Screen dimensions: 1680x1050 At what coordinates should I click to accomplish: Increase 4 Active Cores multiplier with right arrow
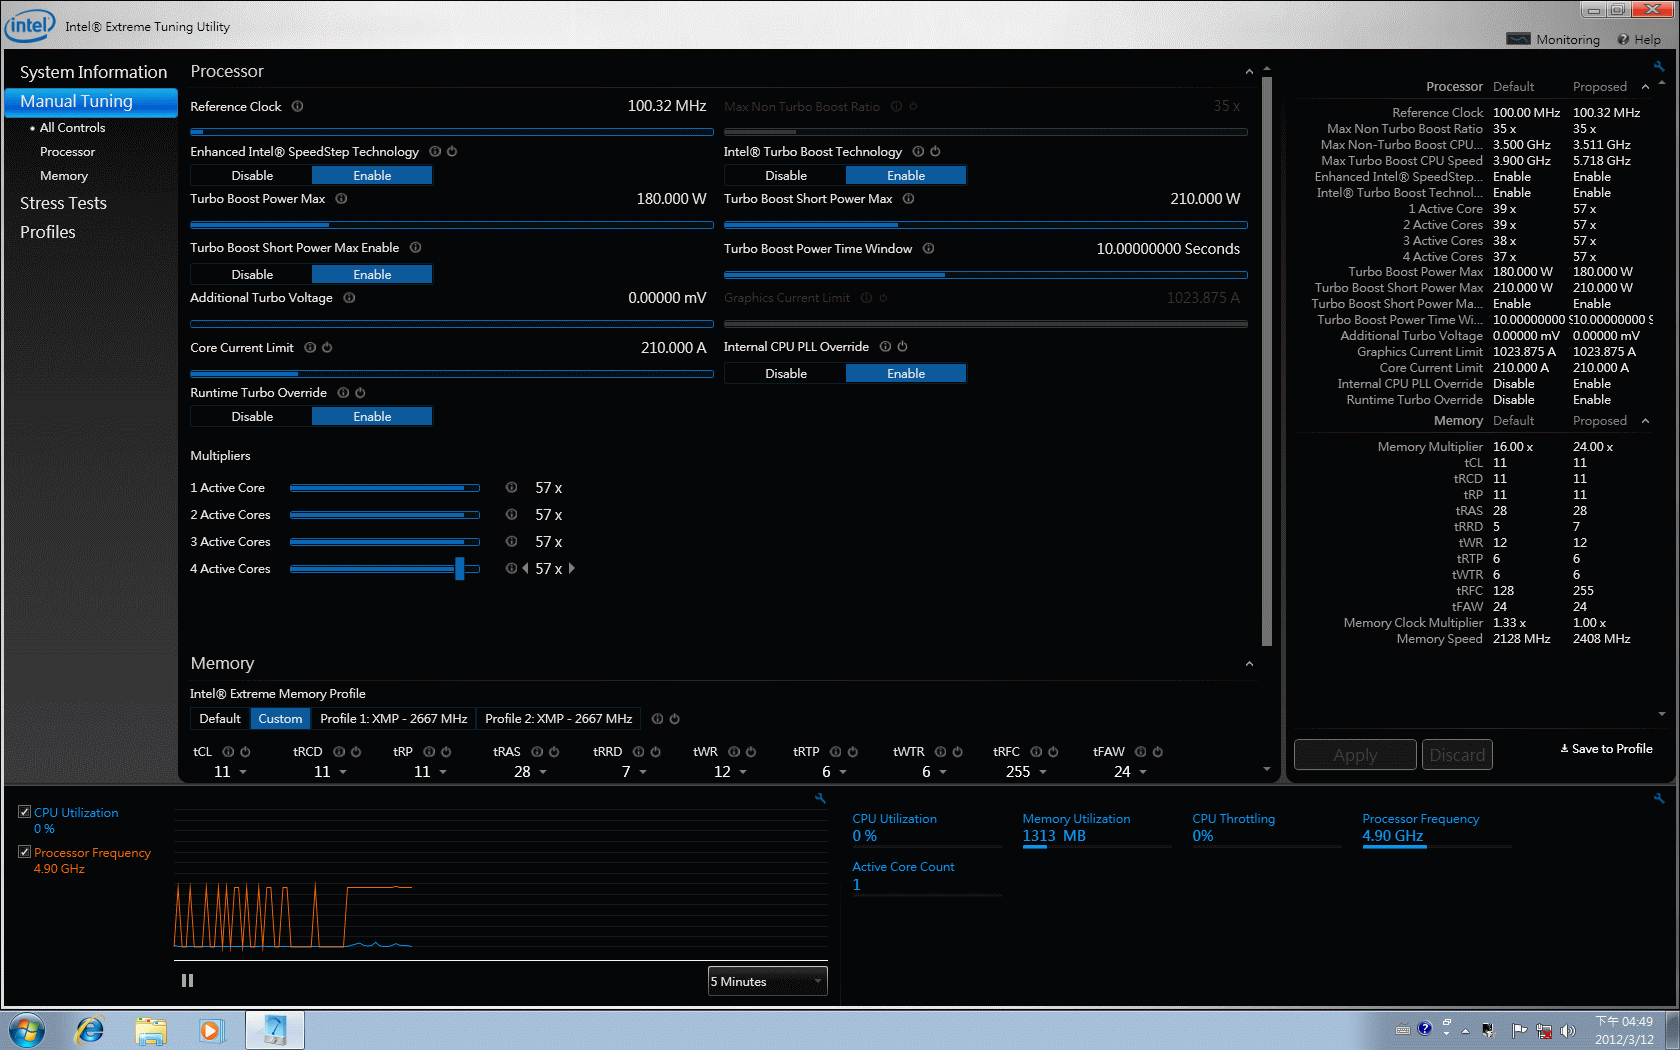tap(572, 569)
